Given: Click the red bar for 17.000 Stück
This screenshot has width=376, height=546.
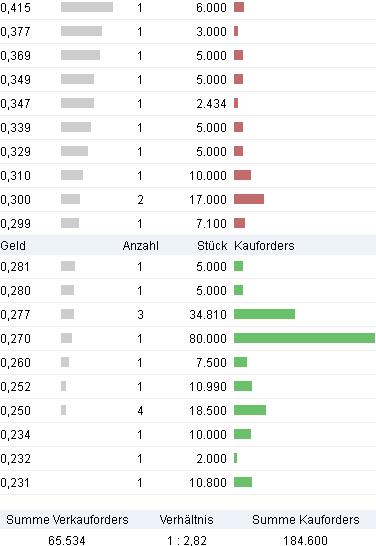Looking at the screenshot, I should 249,199.
